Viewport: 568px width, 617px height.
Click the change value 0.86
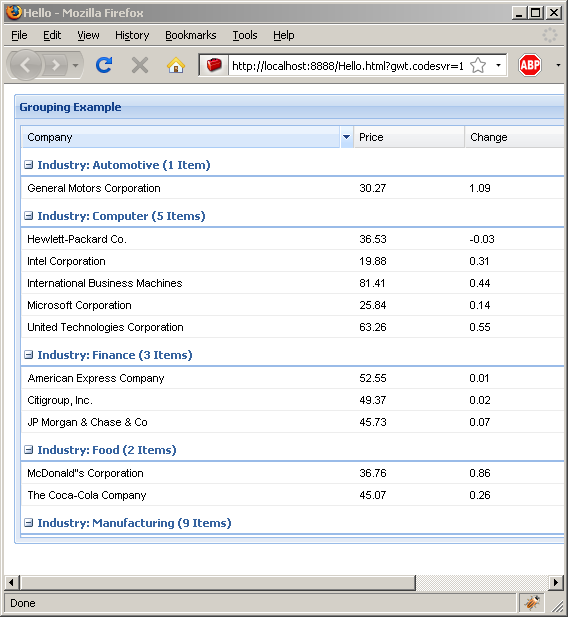(x=479, y=473)
